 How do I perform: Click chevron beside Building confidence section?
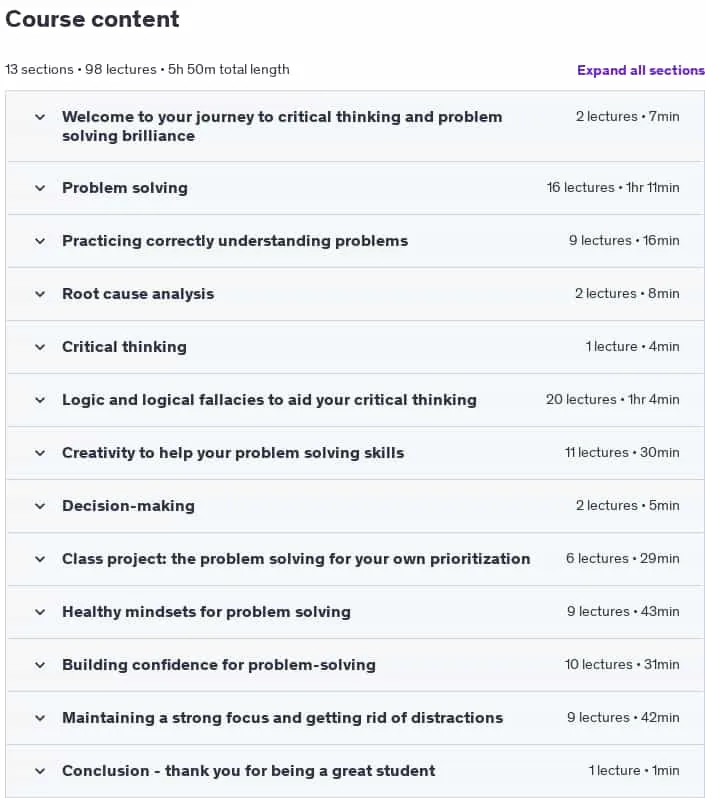coord(40,665)
